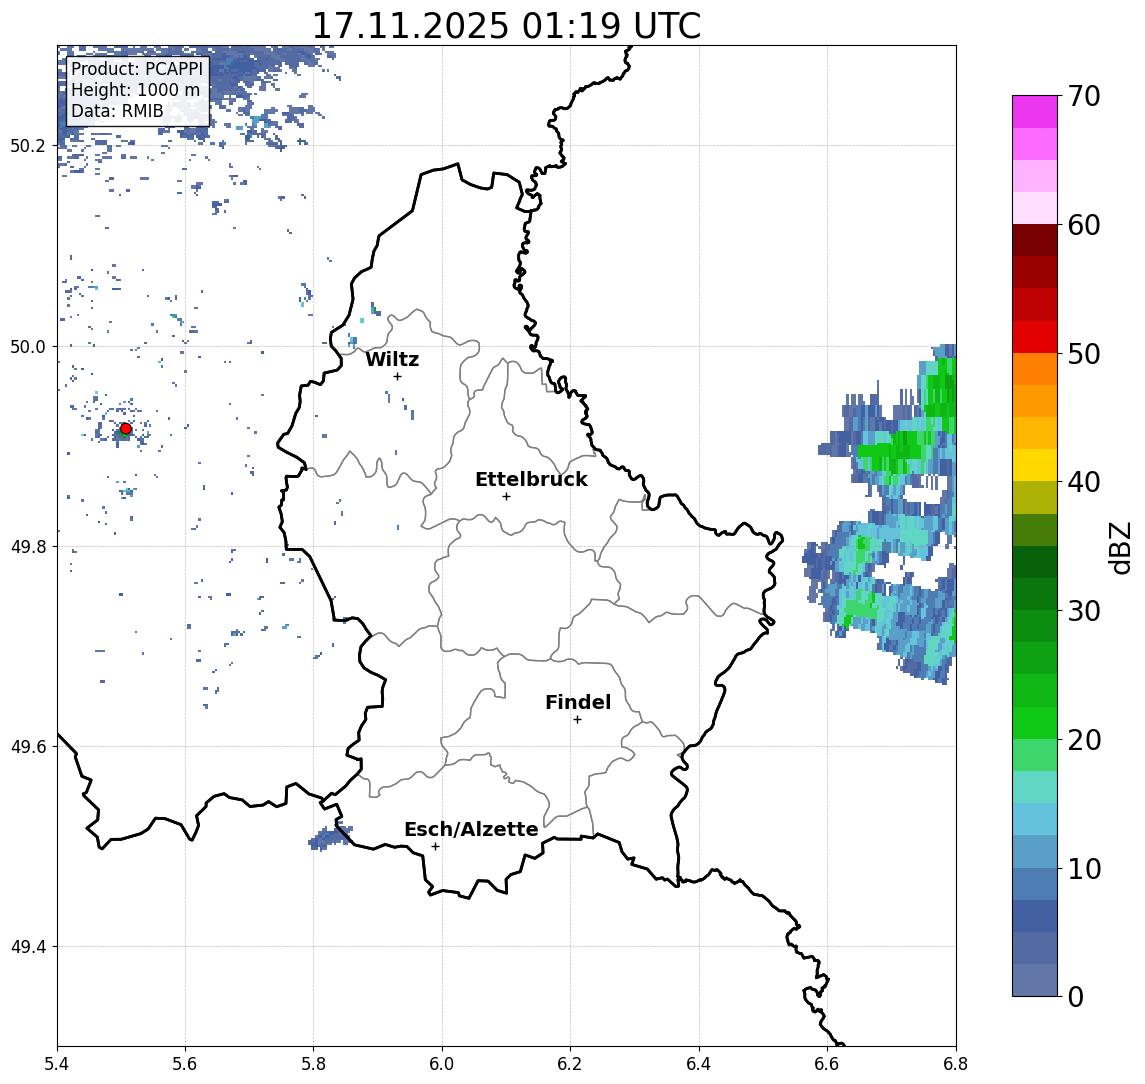Click the 50 label on colorbar
This screenshot has height=1084, width=1145.
coord(1084,354)
